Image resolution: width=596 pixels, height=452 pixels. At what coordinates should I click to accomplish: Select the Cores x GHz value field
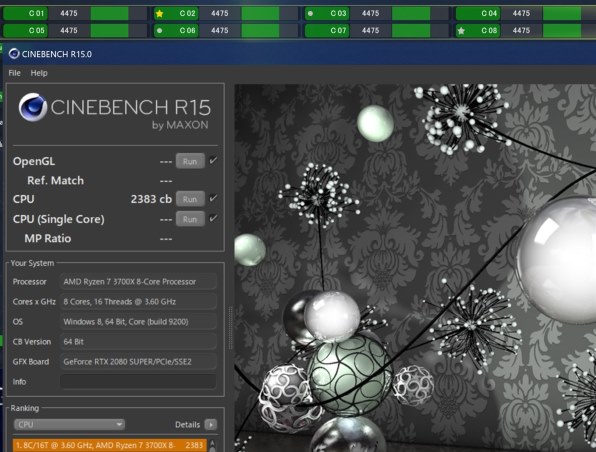tap(138, 301)
